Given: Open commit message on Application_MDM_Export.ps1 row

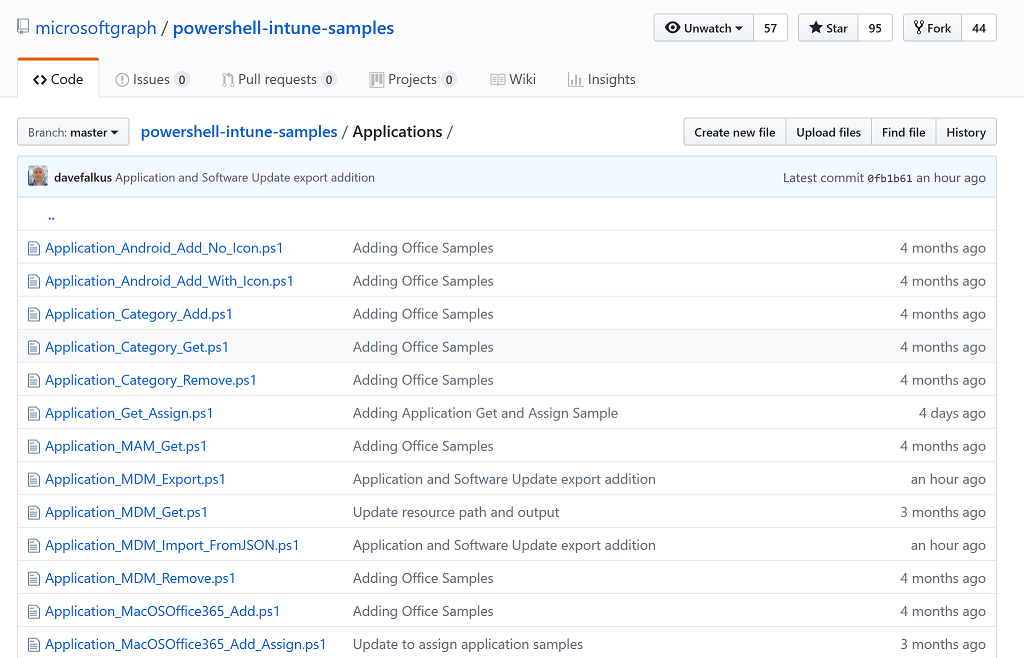Looking at the screenshot, I should [x=504, y=479].
